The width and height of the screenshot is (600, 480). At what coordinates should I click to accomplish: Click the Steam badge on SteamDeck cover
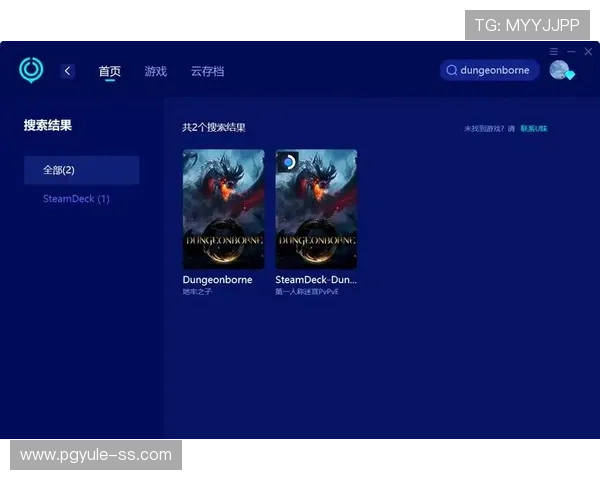(288, 161)
